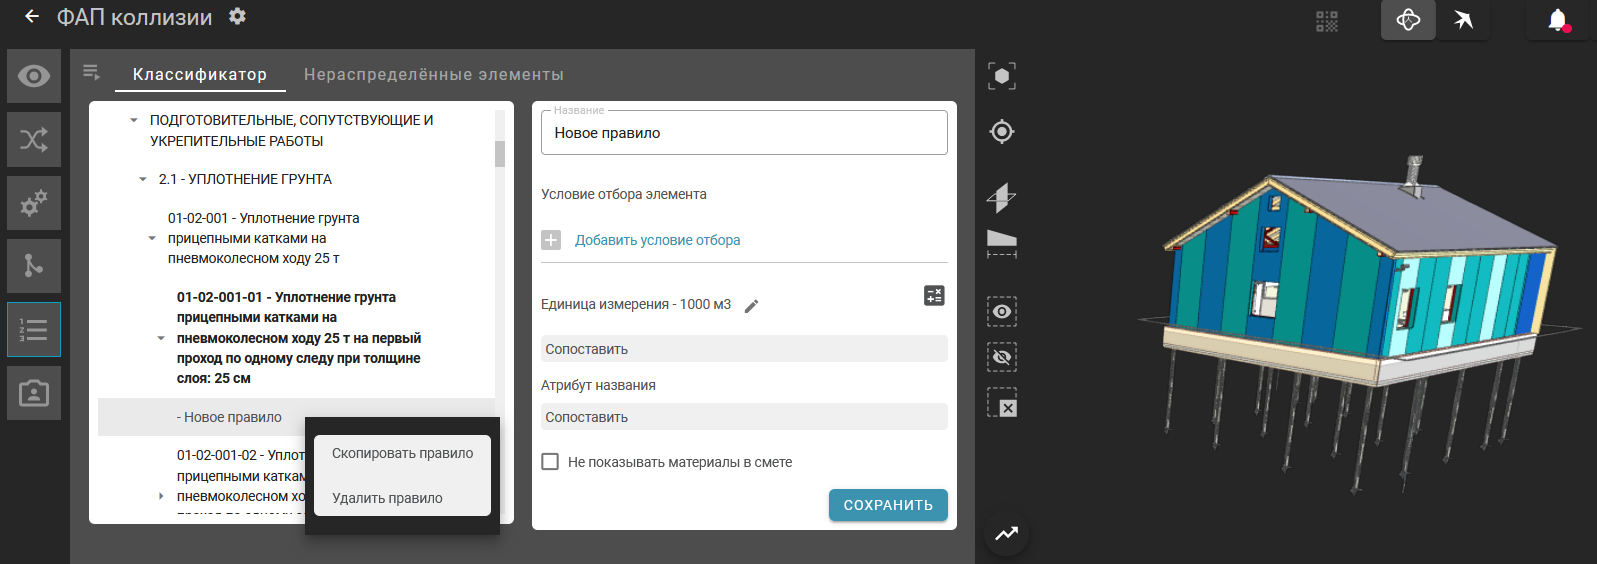Toggle the eye visibility sidebar button
Image resolution: width=1597 pixels, height=564 pixels.
(34, 77)
